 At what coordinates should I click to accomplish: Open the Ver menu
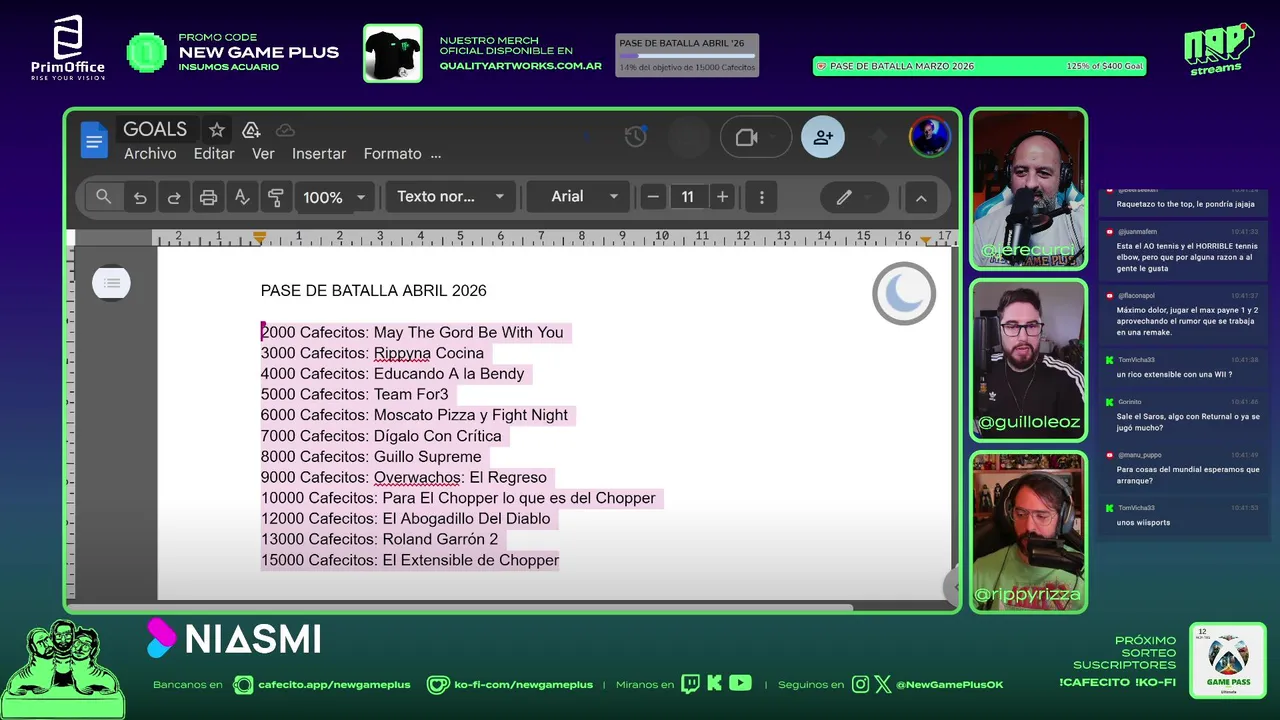pos(263,154)
